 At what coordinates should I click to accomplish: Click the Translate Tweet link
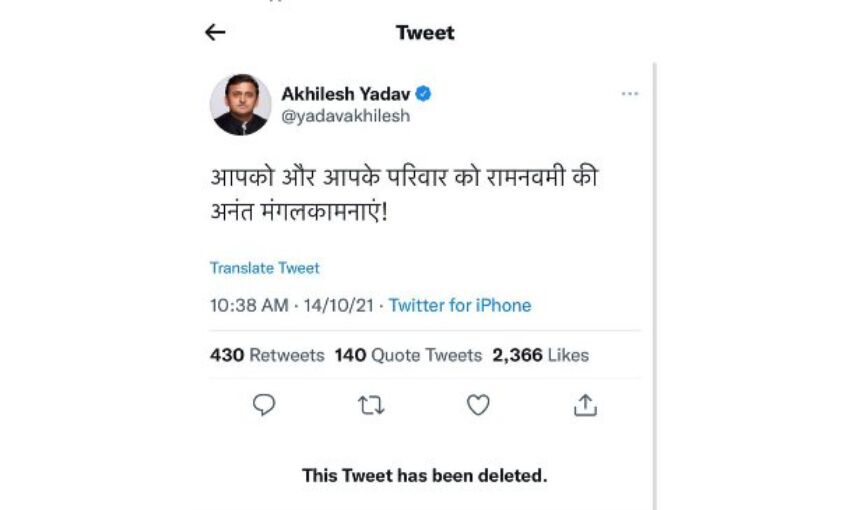(265, 268)
